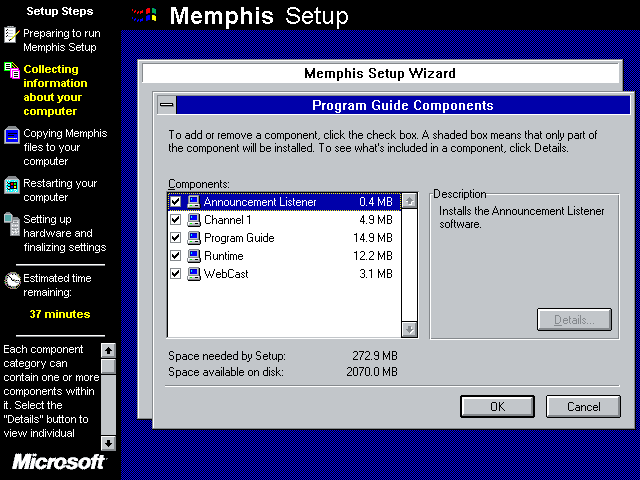
Task: Click the 272.9 MB space needed value
Action: pyautogui.click(x=375, y=356)
